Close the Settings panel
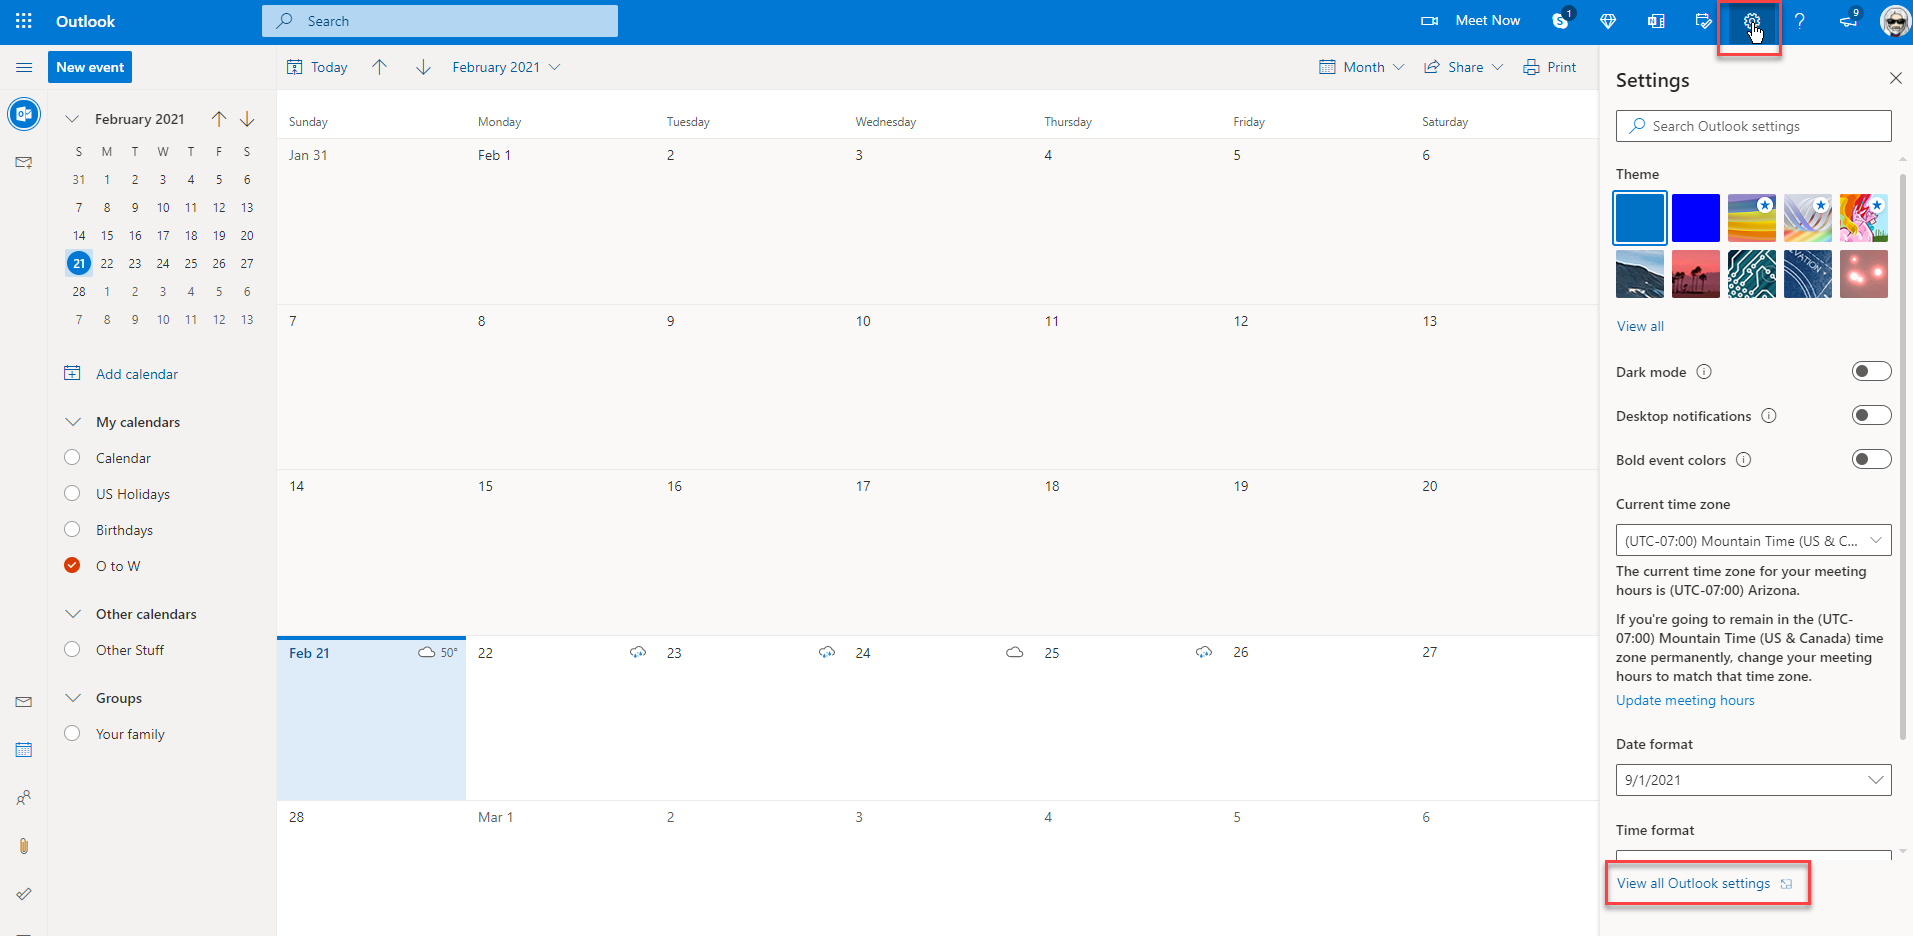1913x936 pixels. pyautogui.click(x=1895, y=78)
